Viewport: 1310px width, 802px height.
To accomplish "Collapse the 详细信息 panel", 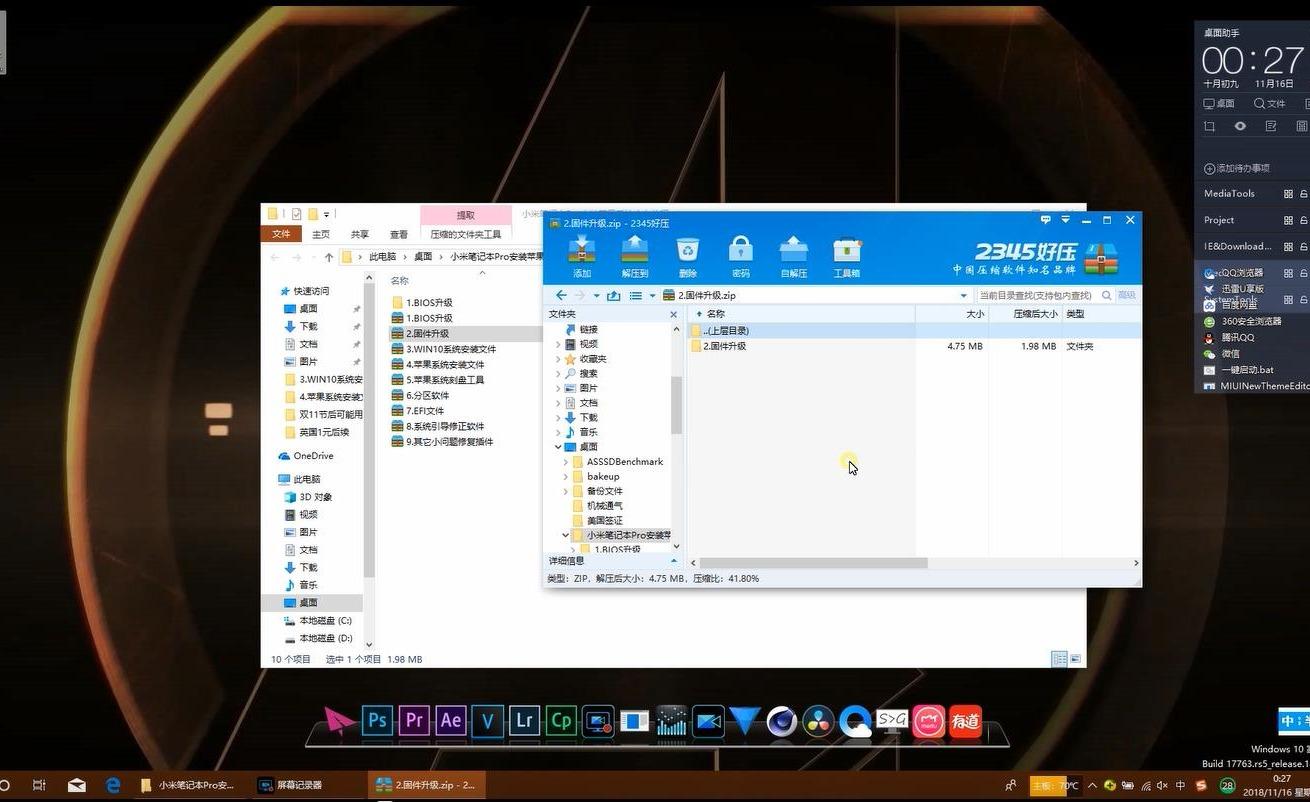I will pyautogui.click(x=673, y=561).
